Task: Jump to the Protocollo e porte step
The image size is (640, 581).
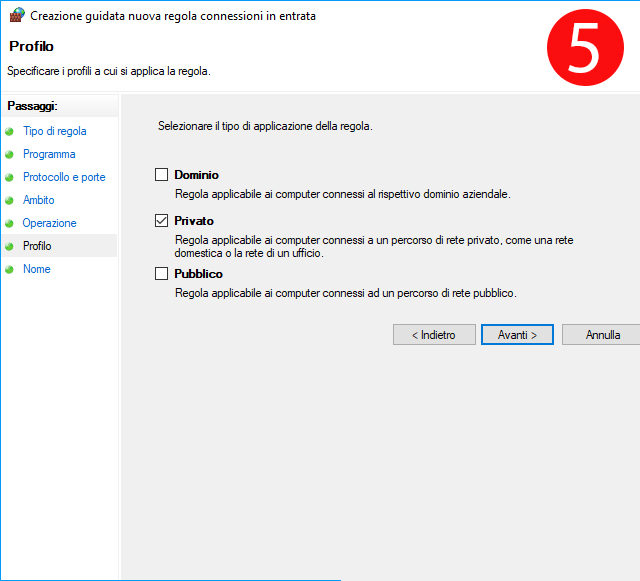Action: [64, 177]
